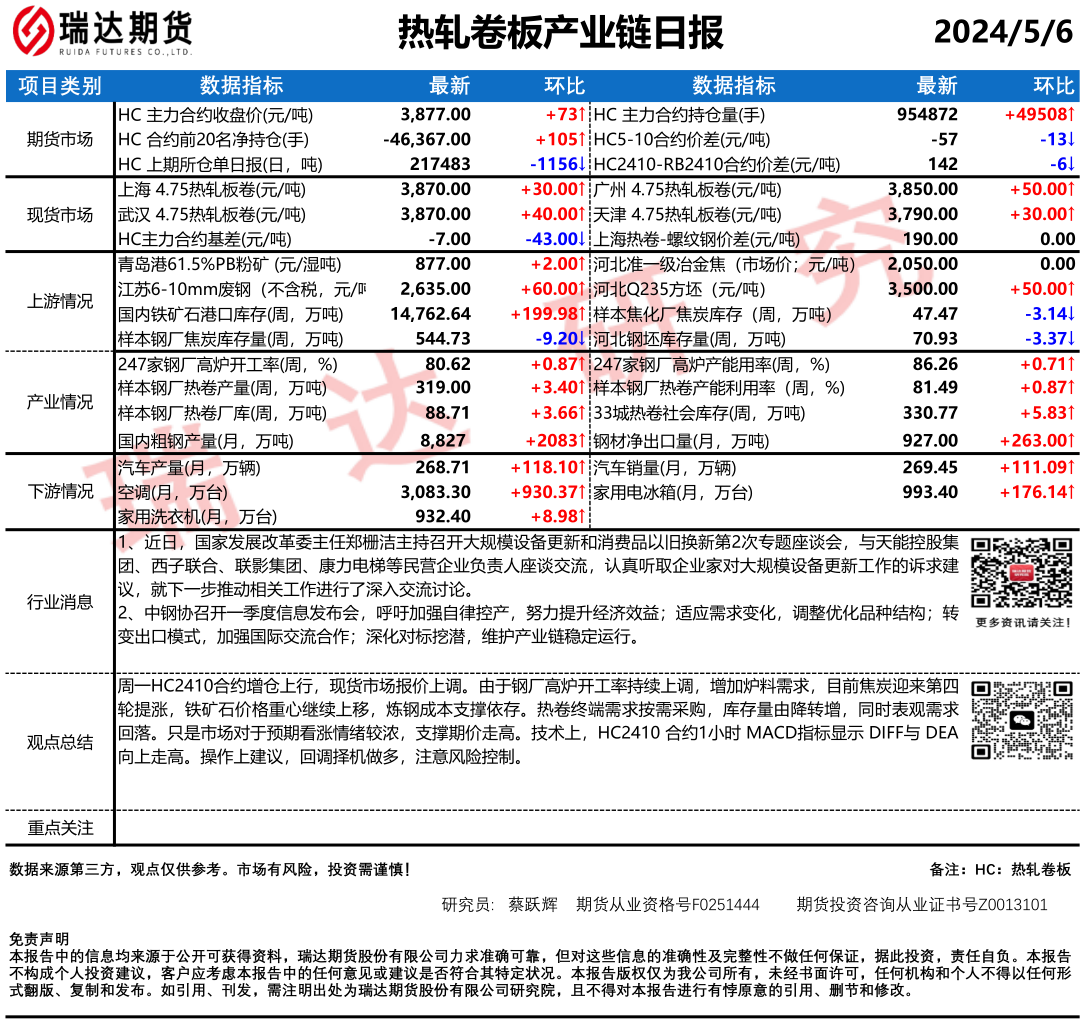Click the 空调 value 3,083.30
1084x1023 pixels.
(x=436, y=492)
